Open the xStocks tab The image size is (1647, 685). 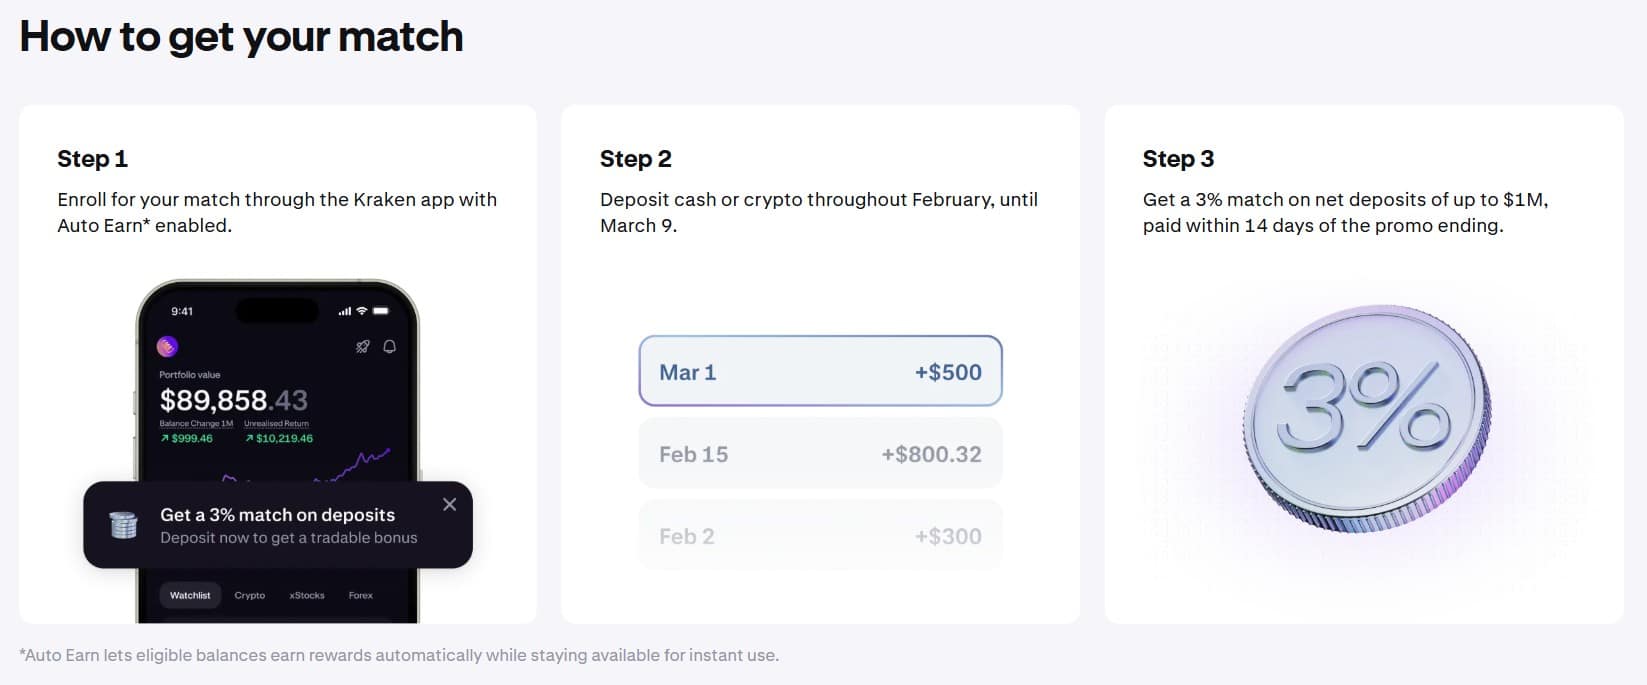click(307, 595)
